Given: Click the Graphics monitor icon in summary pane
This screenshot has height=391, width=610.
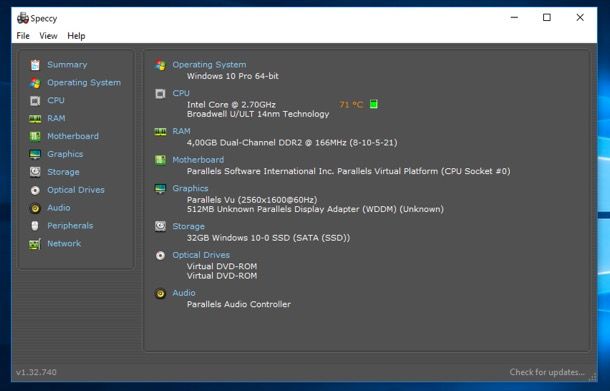Looking at the screenshot, I should [160, 189].
